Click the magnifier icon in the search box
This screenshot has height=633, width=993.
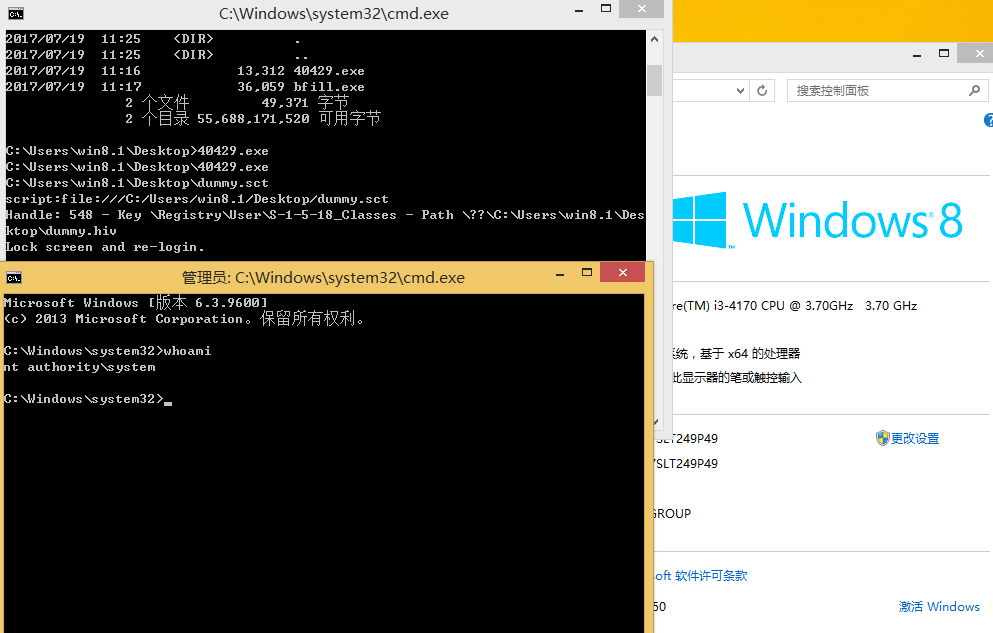click(x=974, y=89)
